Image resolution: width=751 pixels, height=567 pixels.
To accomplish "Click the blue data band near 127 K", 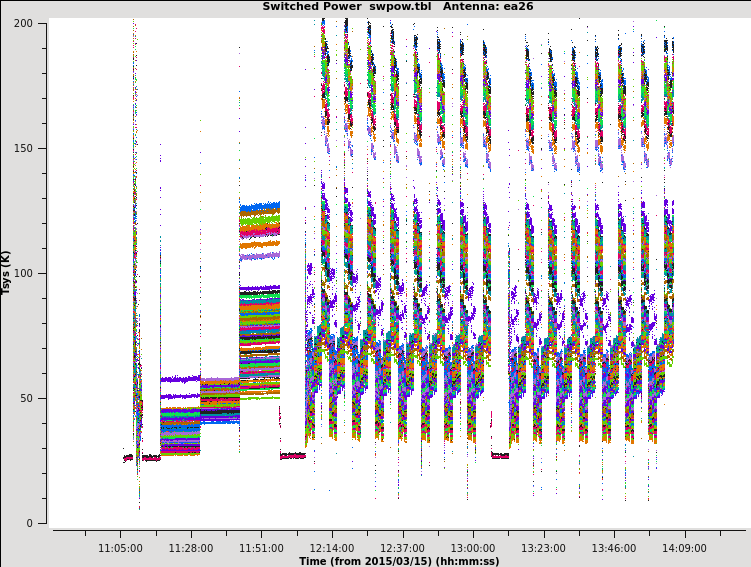I will (x=259, y=207).
